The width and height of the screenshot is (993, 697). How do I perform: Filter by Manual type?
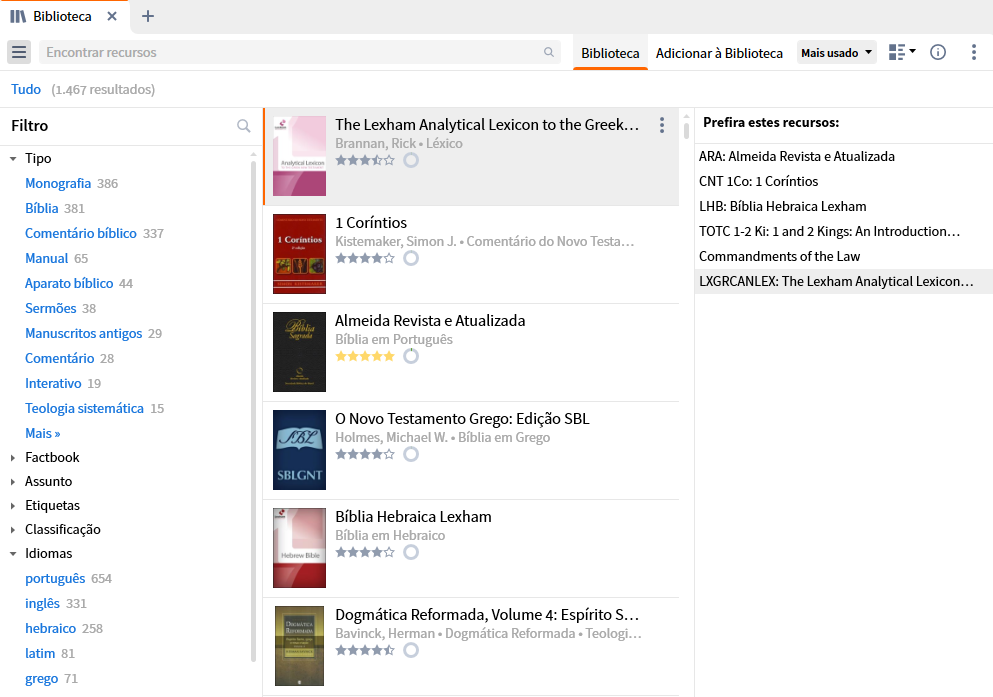pos(46,258)
